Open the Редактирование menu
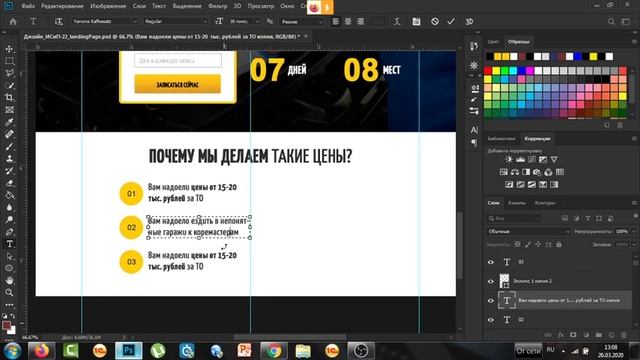 (62, 6)
